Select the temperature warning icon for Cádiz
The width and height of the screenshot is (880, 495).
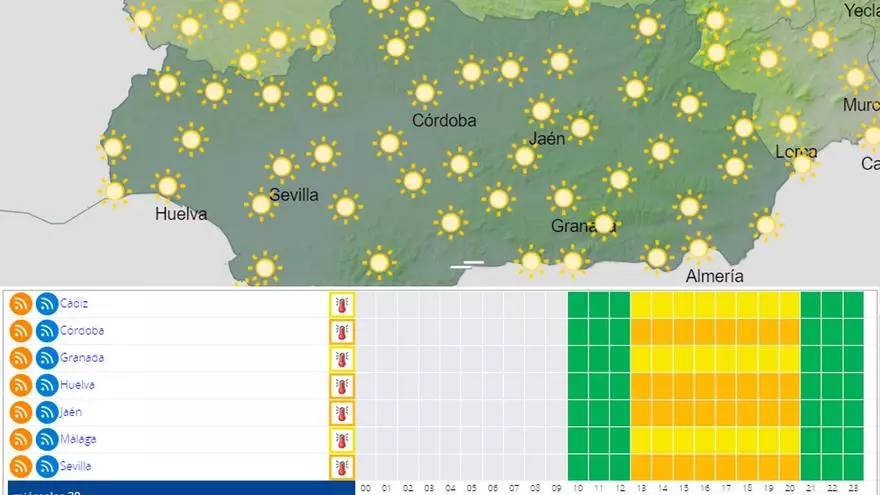[x=342, y=304]
